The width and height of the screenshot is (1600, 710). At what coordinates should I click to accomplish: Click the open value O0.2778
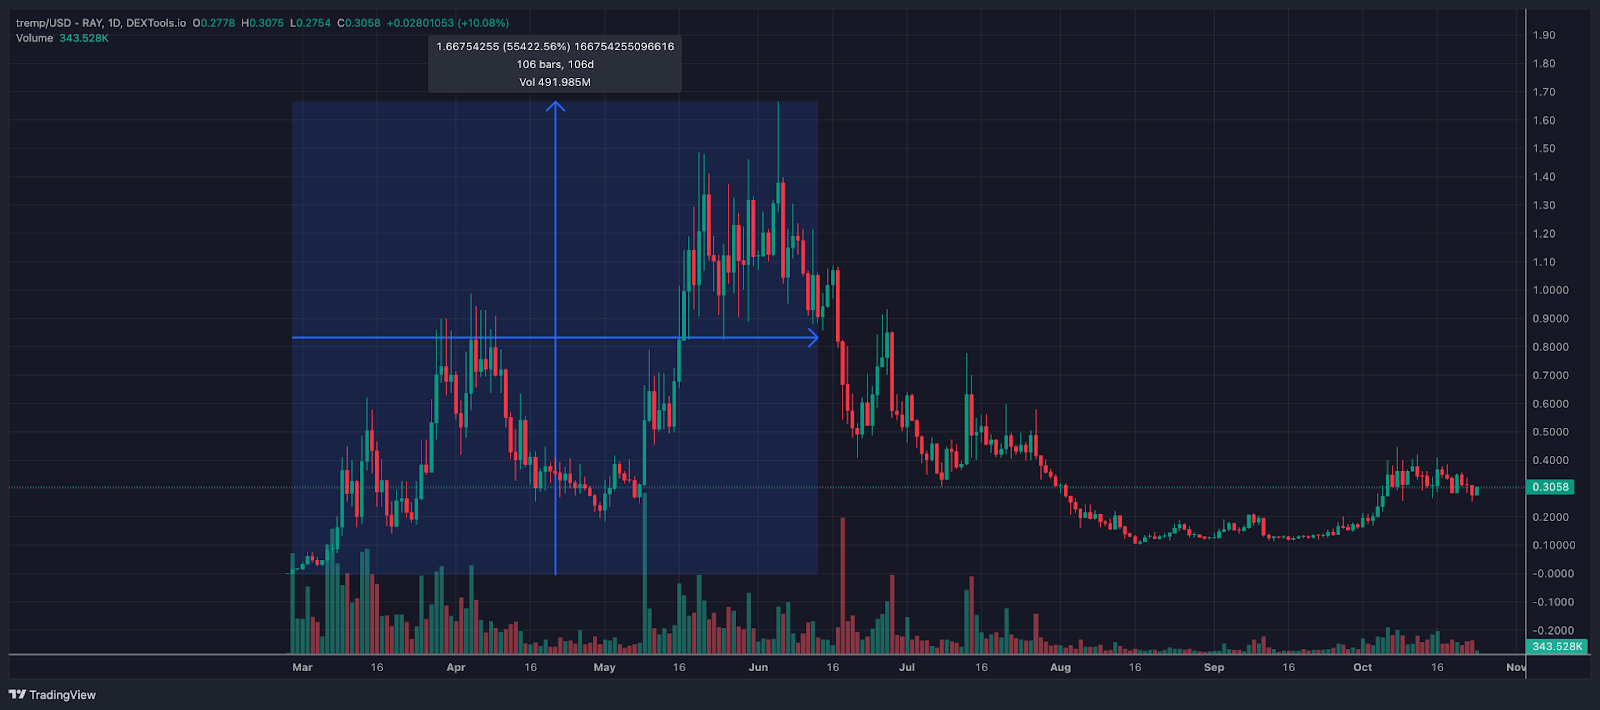[214, 23]
